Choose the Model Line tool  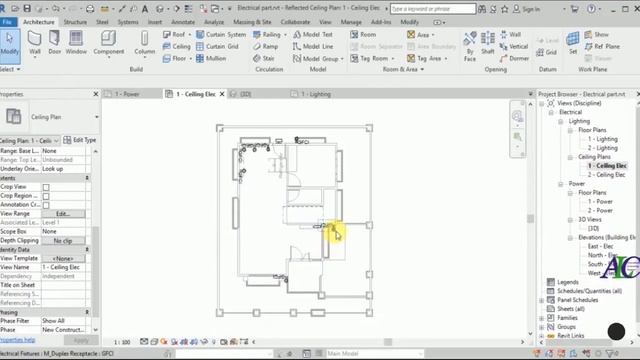point(313,47)
